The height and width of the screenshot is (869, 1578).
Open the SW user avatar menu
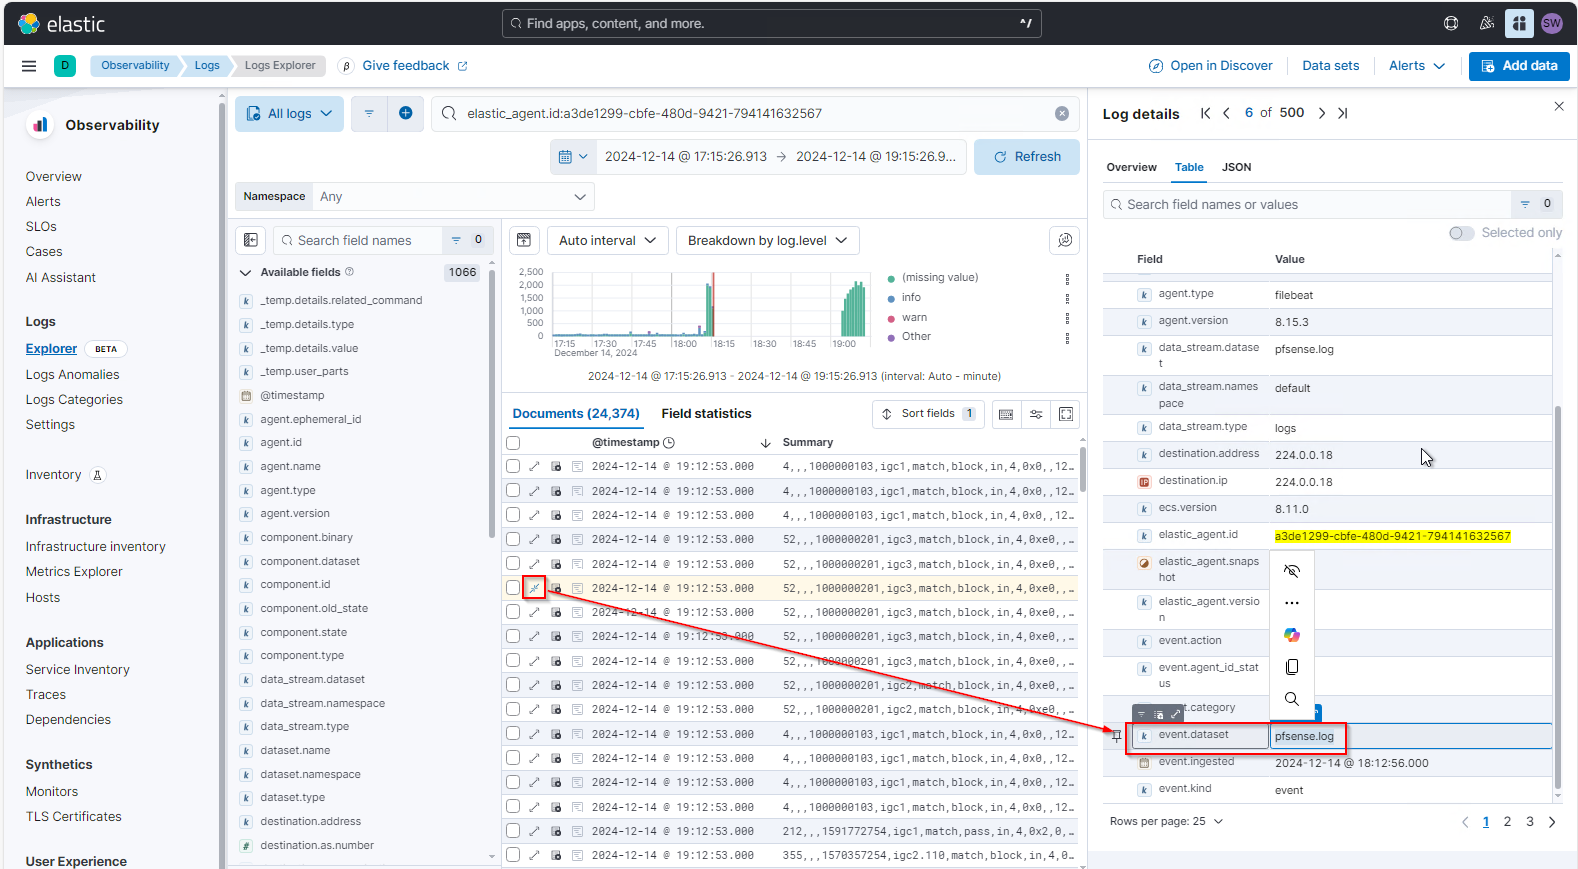(1552, 23)
